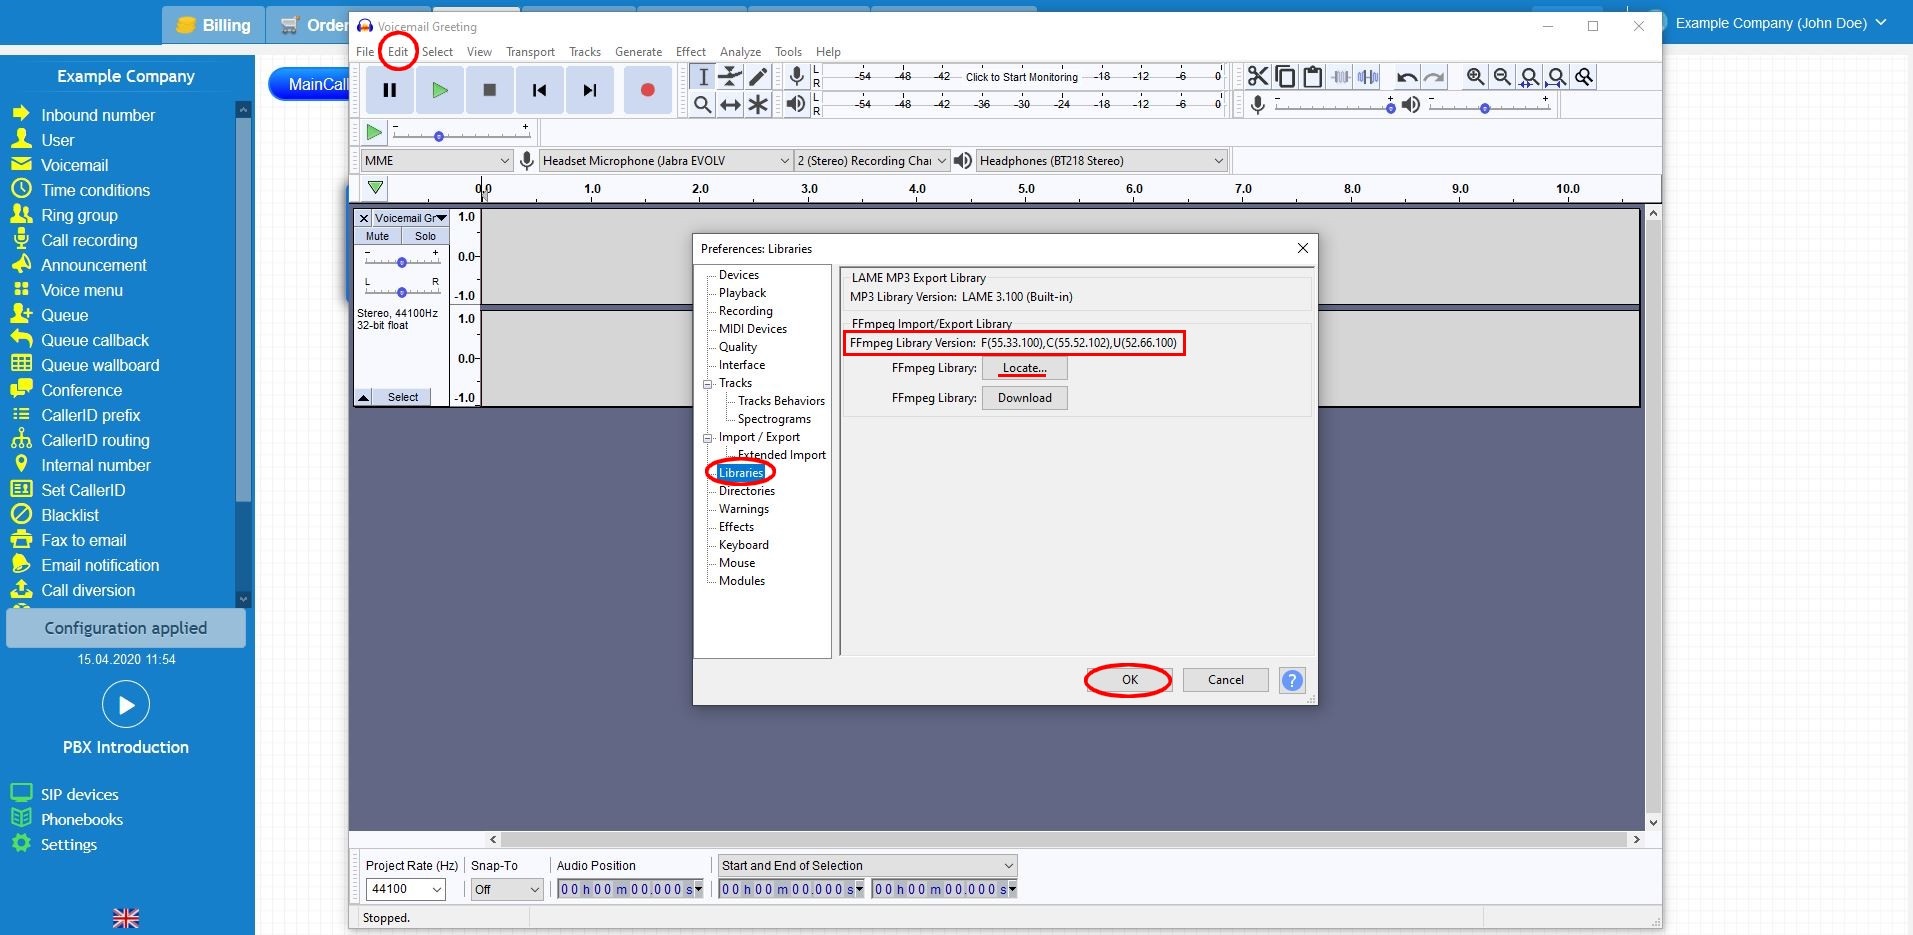The image size is (1913, 935).
Task: Click the track gain slider
Action: (402, 261)
